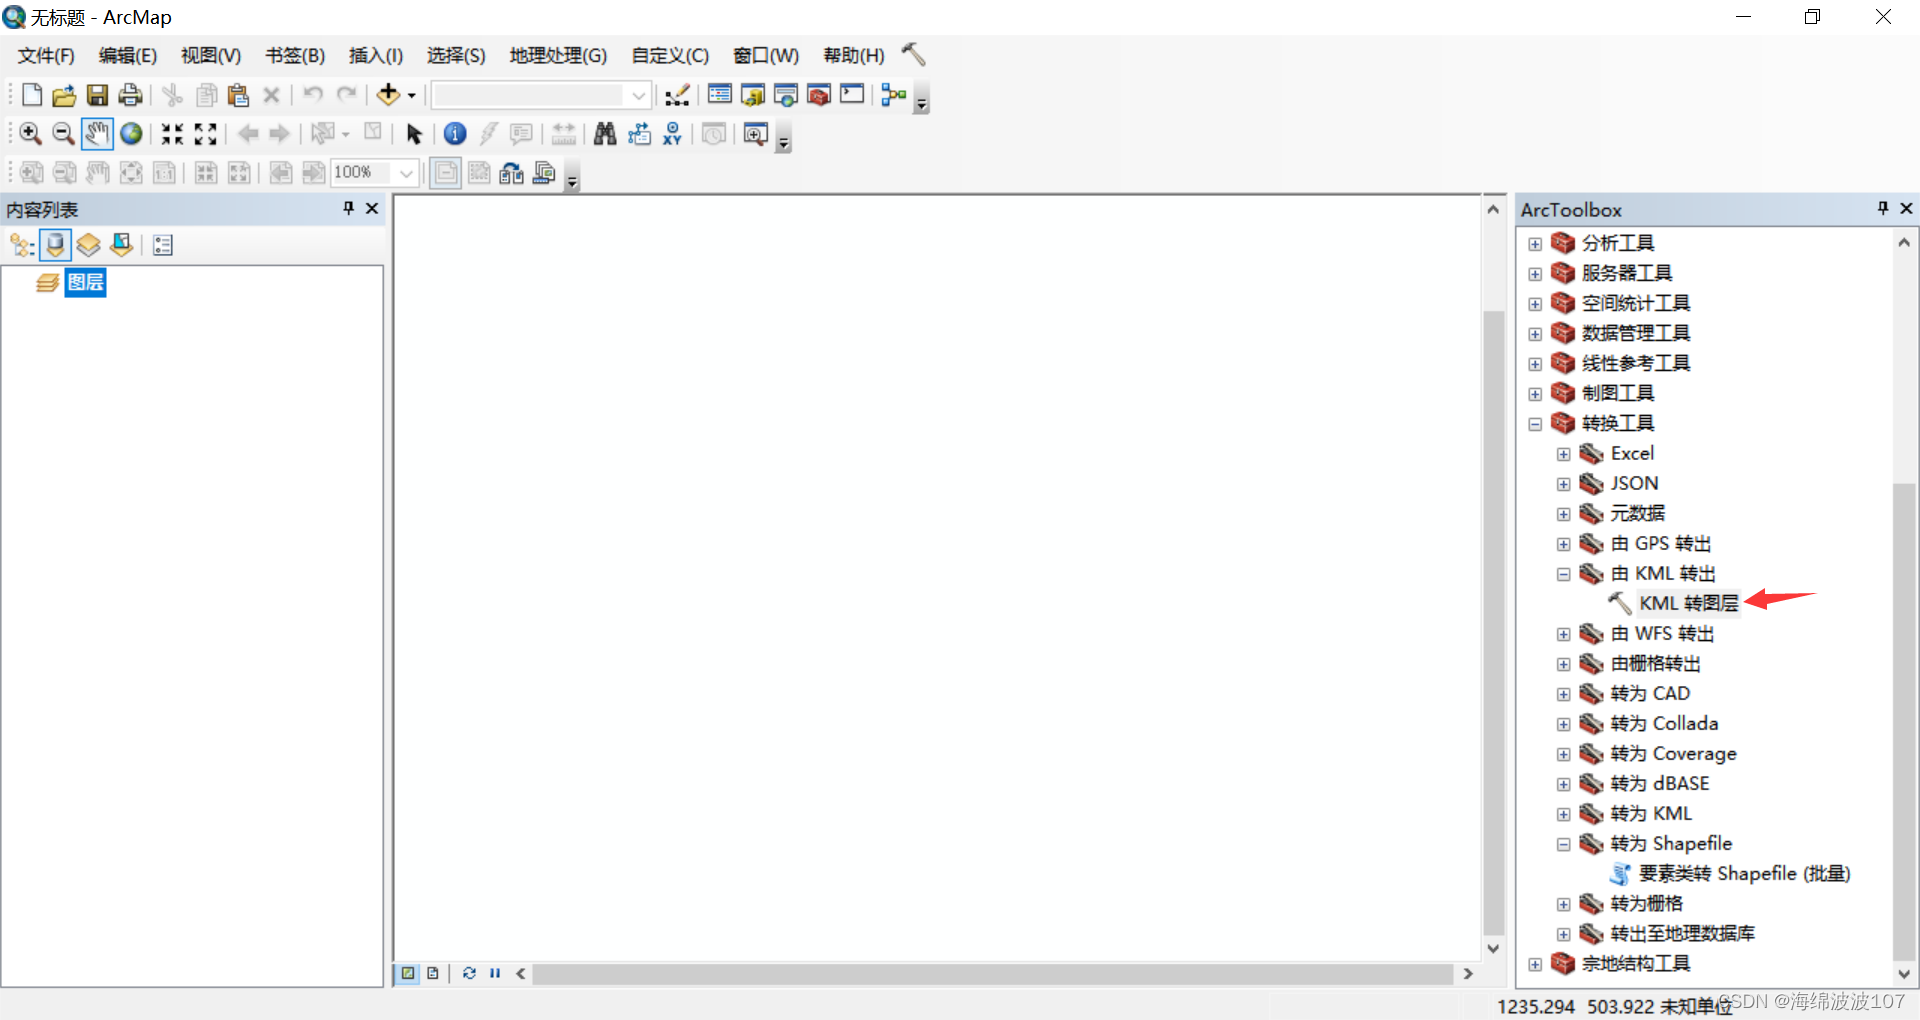Activate the Pan hand tool
Viewport: 1920px width, 1020px height.
tap(97, 134)
